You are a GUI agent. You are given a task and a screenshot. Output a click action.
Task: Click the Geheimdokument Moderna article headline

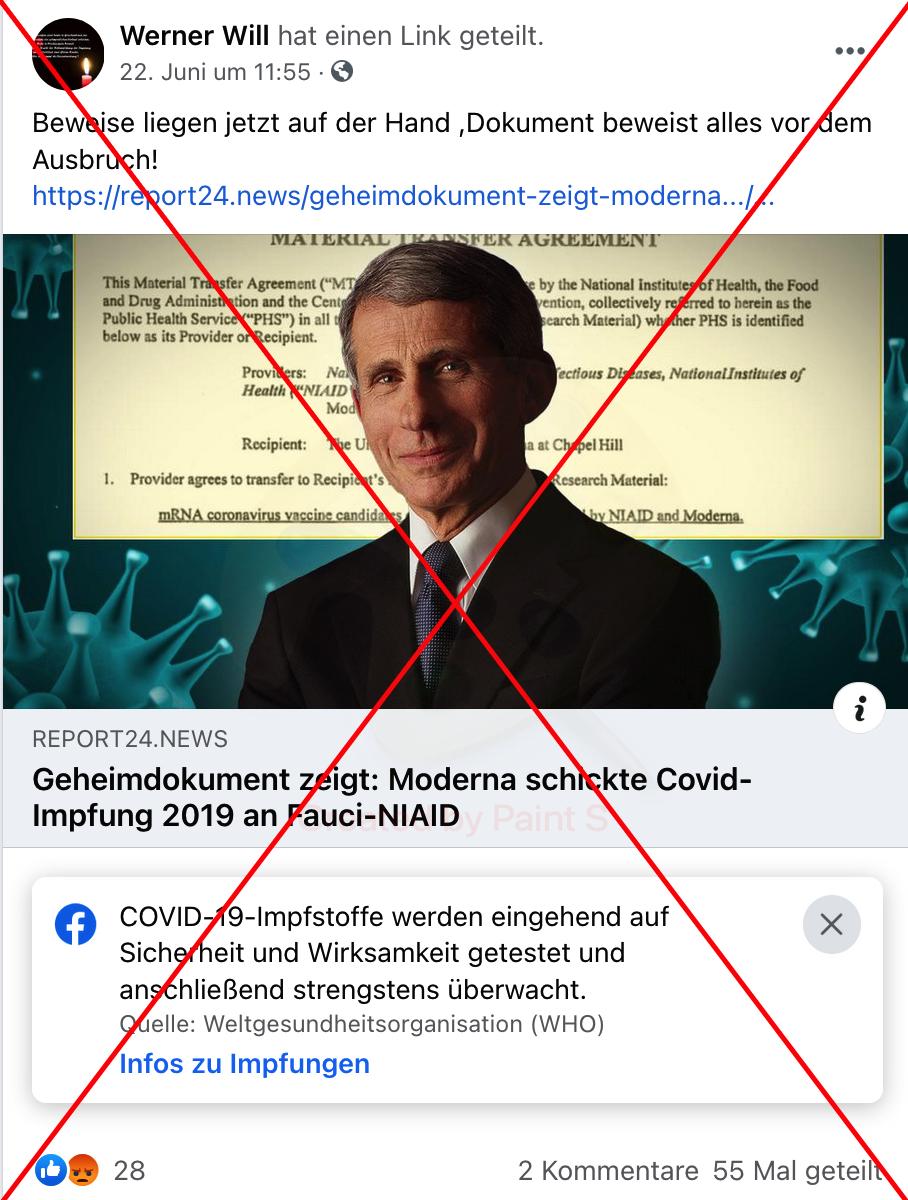click(392, 797)
